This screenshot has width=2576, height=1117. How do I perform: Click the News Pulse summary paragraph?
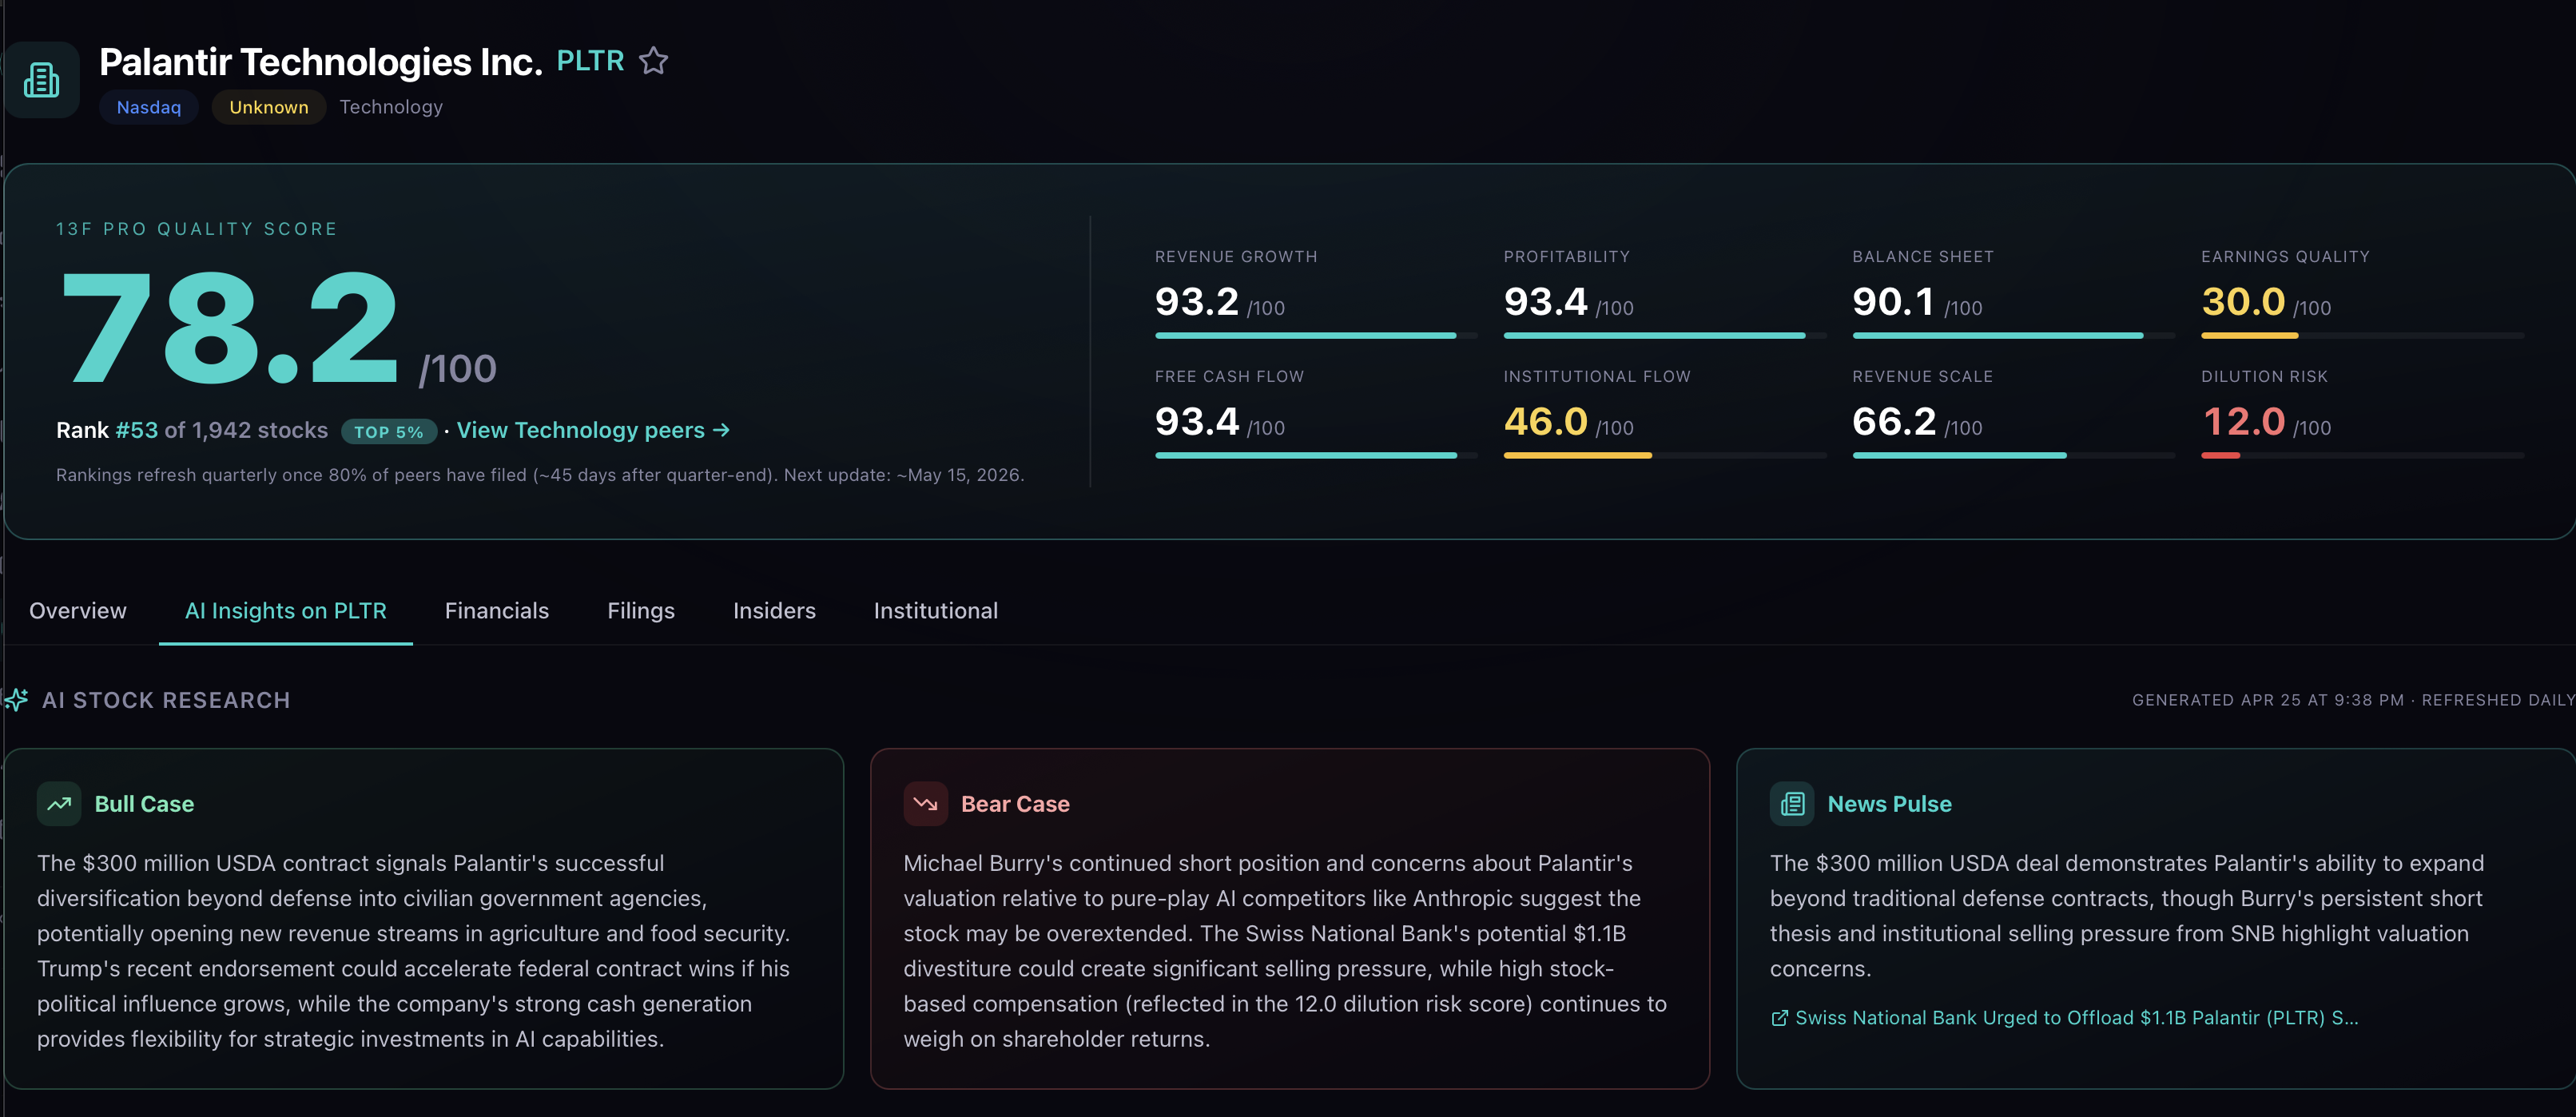(x=2127, y=916)
